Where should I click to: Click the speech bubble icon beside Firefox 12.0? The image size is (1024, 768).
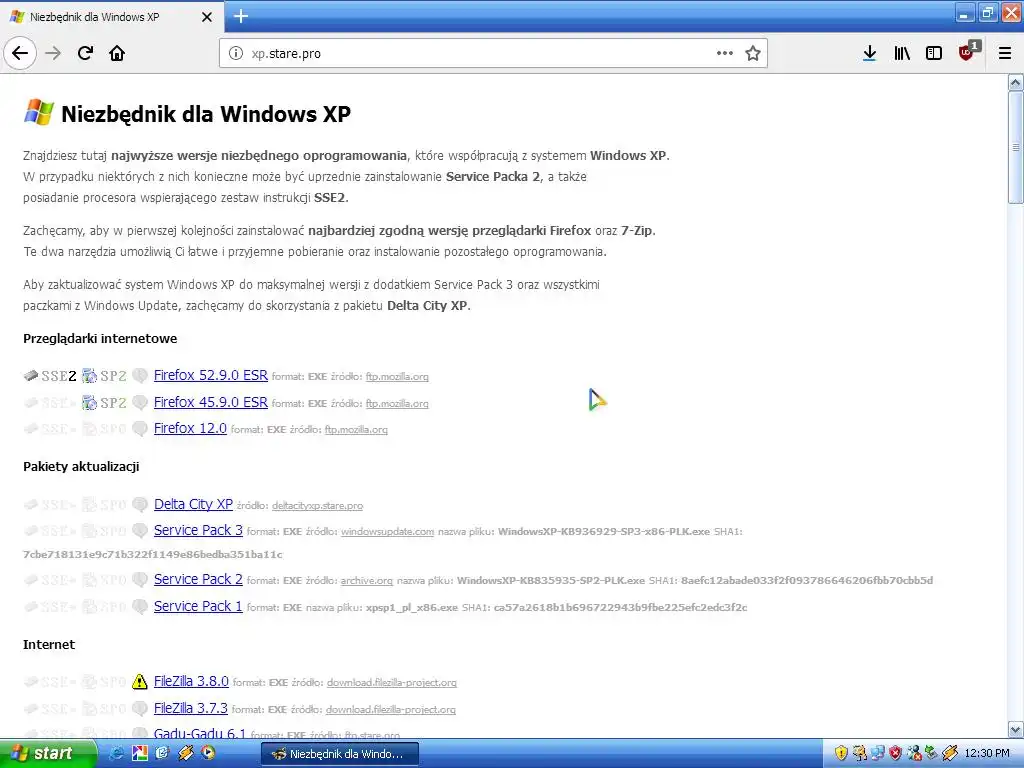point(140,429)
